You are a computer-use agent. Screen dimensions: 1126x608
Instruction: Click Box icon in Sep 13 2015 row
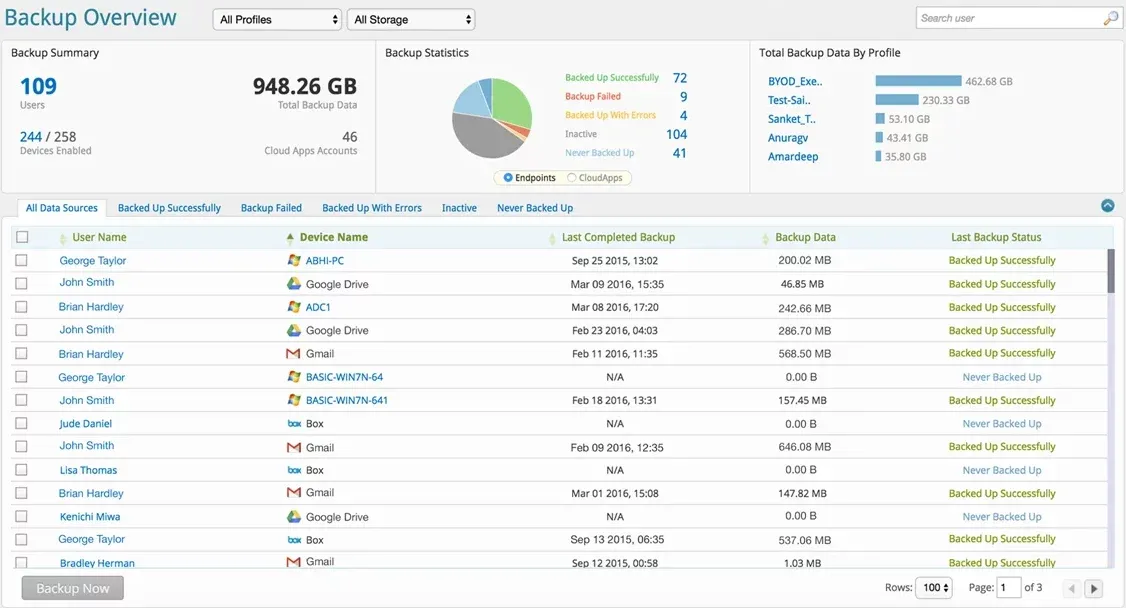[294, 540]
